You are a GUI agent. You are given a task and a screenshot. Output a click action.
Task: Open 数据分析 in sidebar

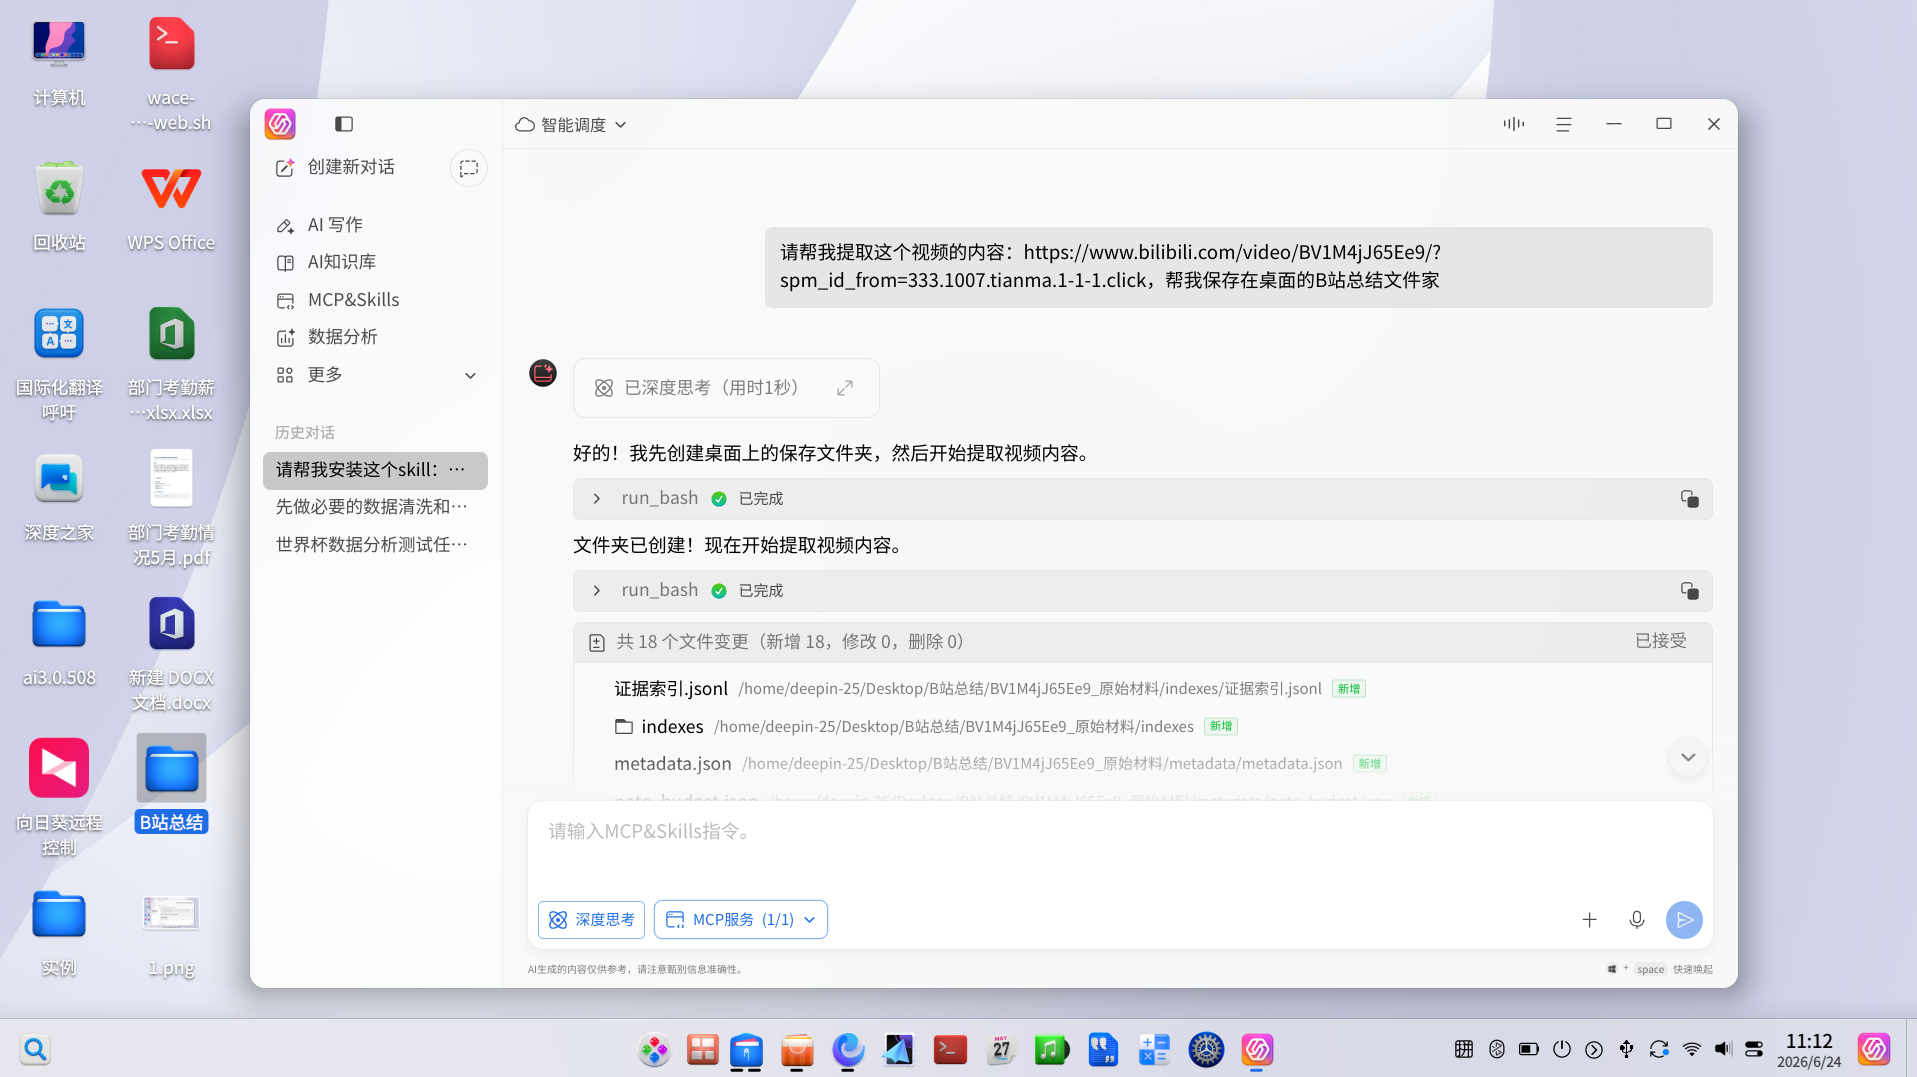tap(375, 337)
